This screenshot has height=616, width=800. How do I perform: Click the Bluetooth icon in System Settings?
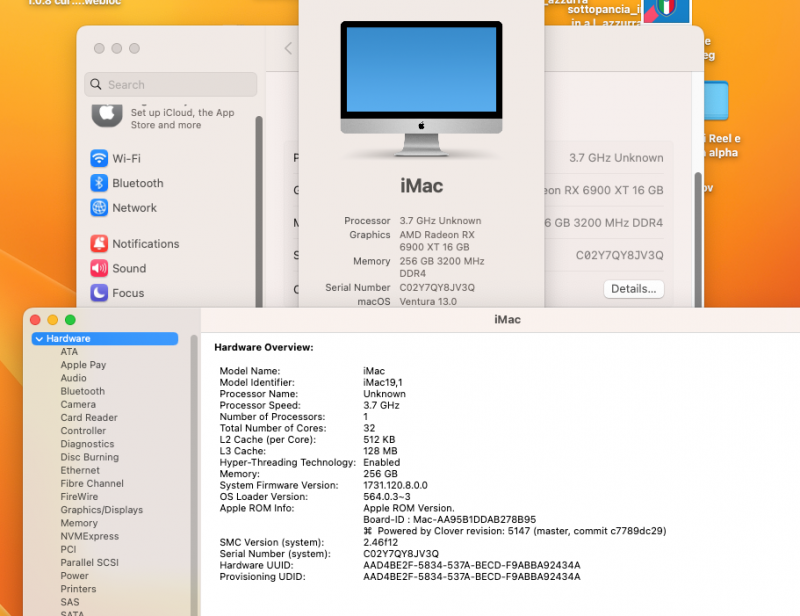coord(99,183)
